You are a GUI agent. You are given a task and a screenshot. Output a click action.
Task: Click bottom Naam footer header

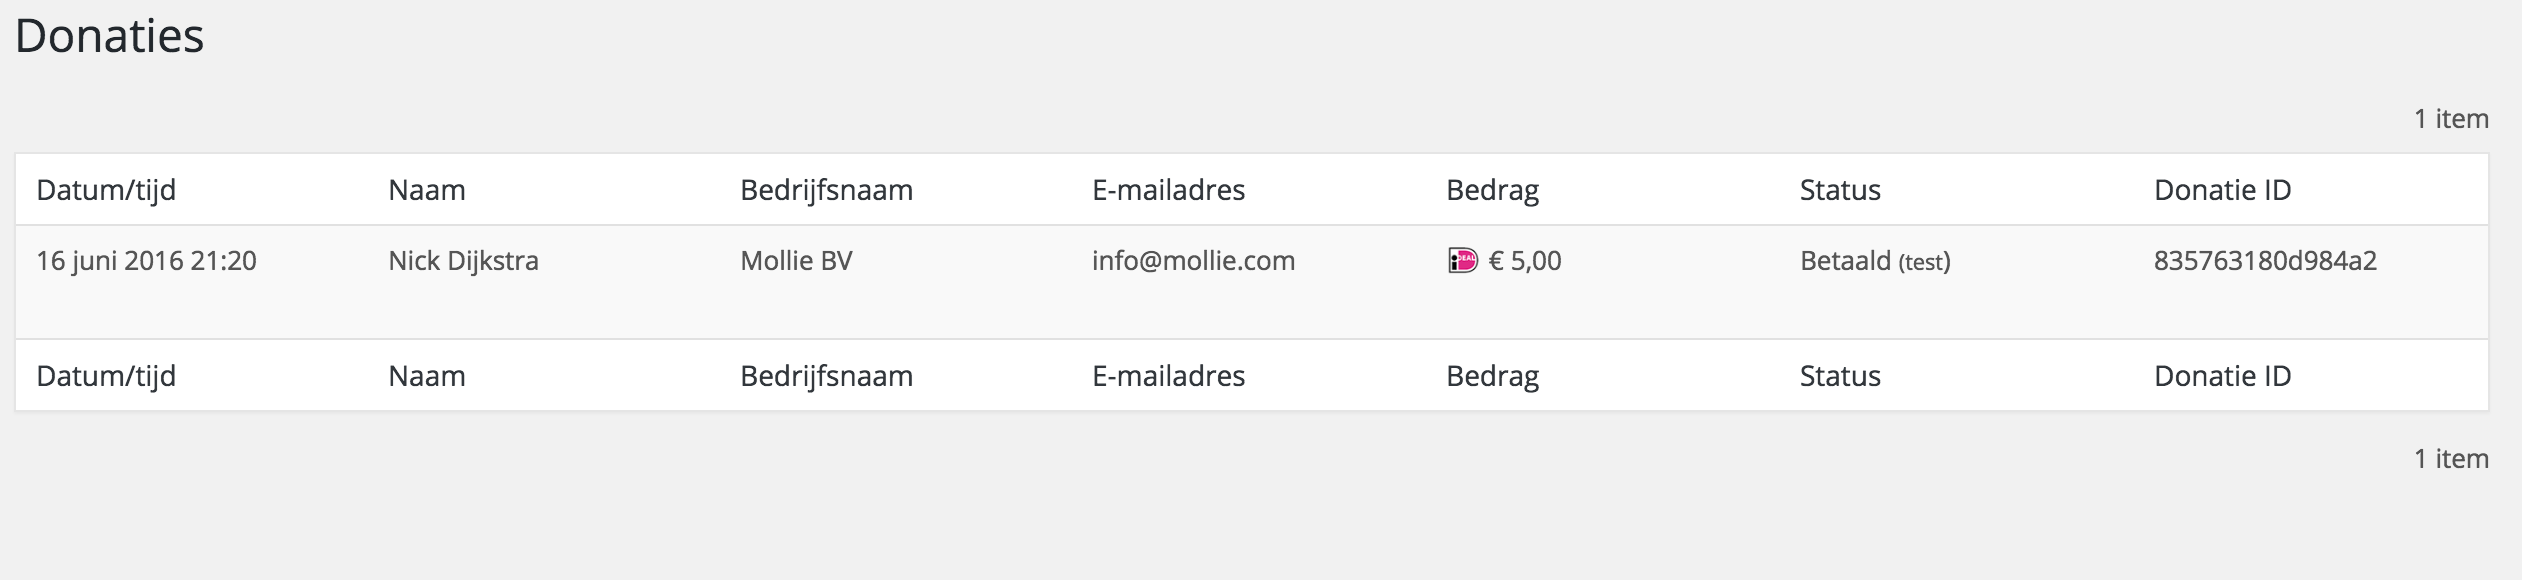coord(427,376)
